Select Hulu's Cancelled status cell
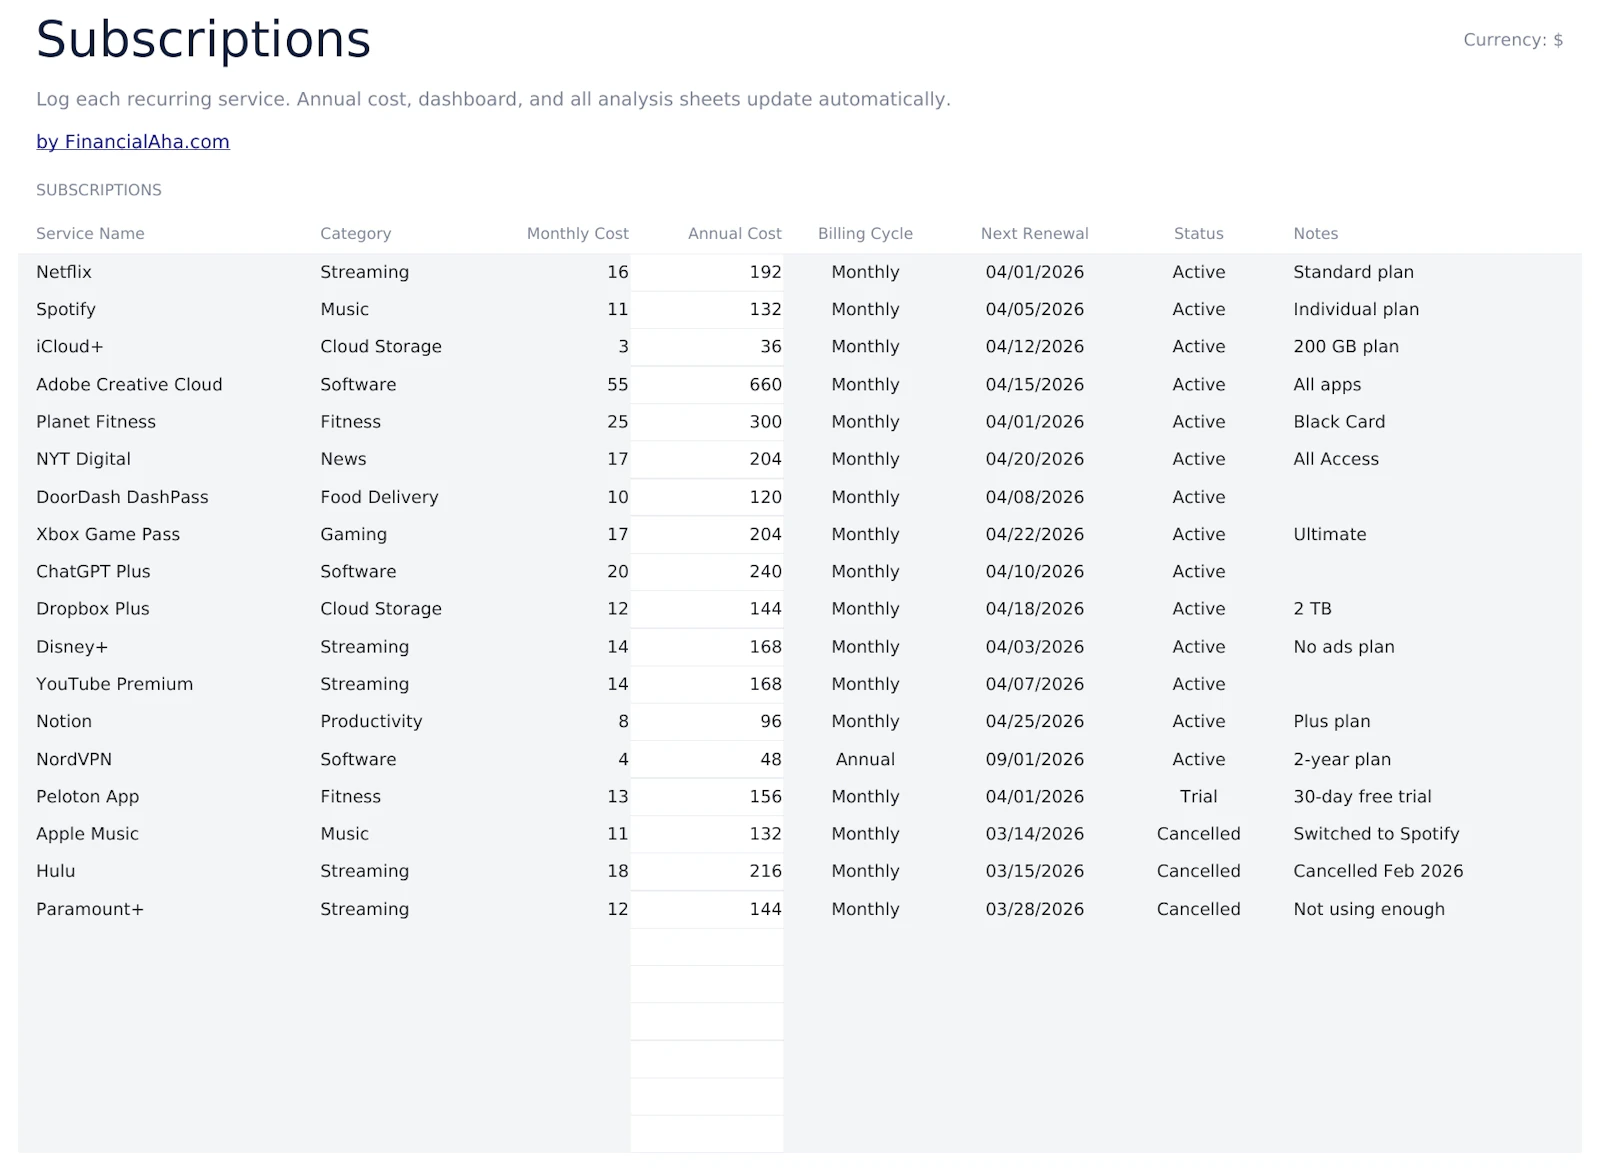This screenshot has height=1171, width=1600. click(x=1199, y=871)
